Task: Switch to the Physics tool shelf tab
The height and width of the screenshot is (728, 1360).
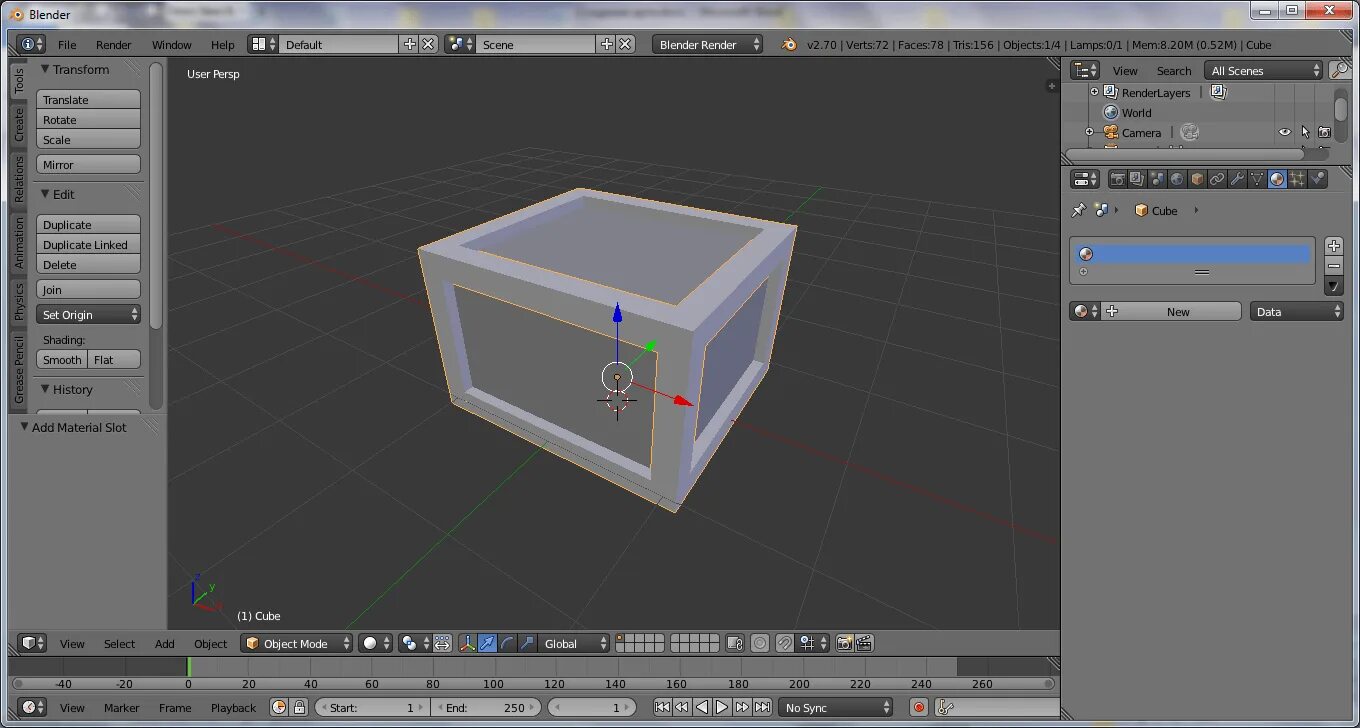Action: pyautogui.click(x=18, y=301)
